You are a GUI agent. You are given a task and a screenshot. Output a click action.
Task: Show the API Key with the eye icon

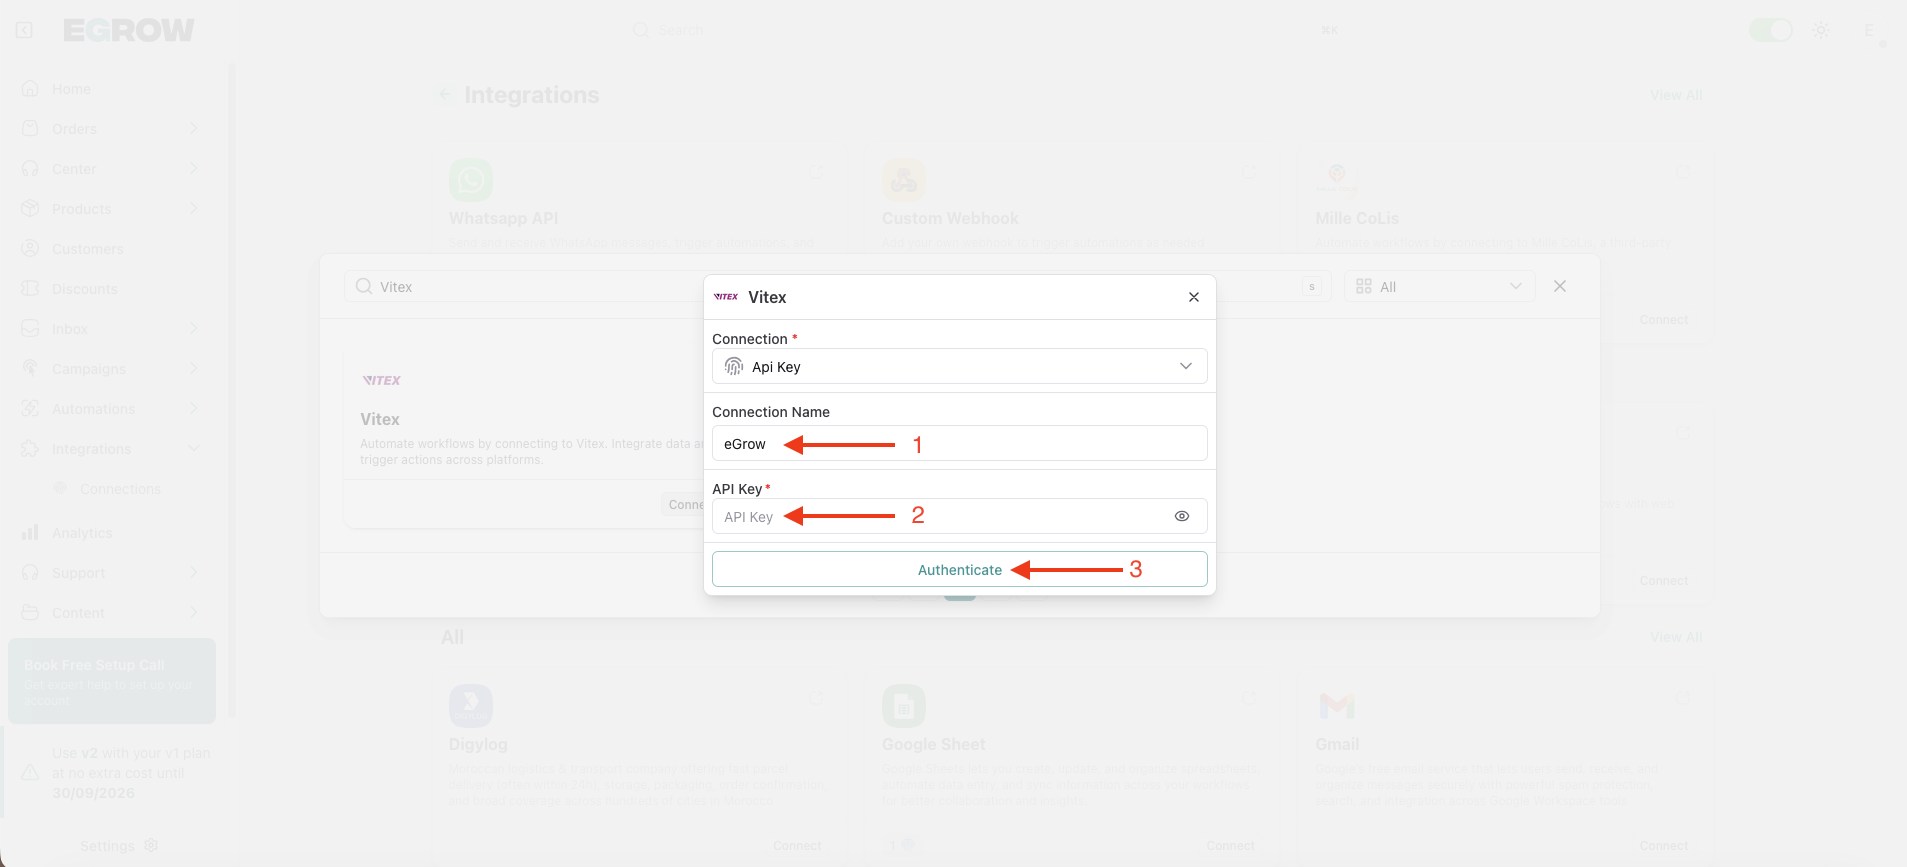pos(1182,516)
